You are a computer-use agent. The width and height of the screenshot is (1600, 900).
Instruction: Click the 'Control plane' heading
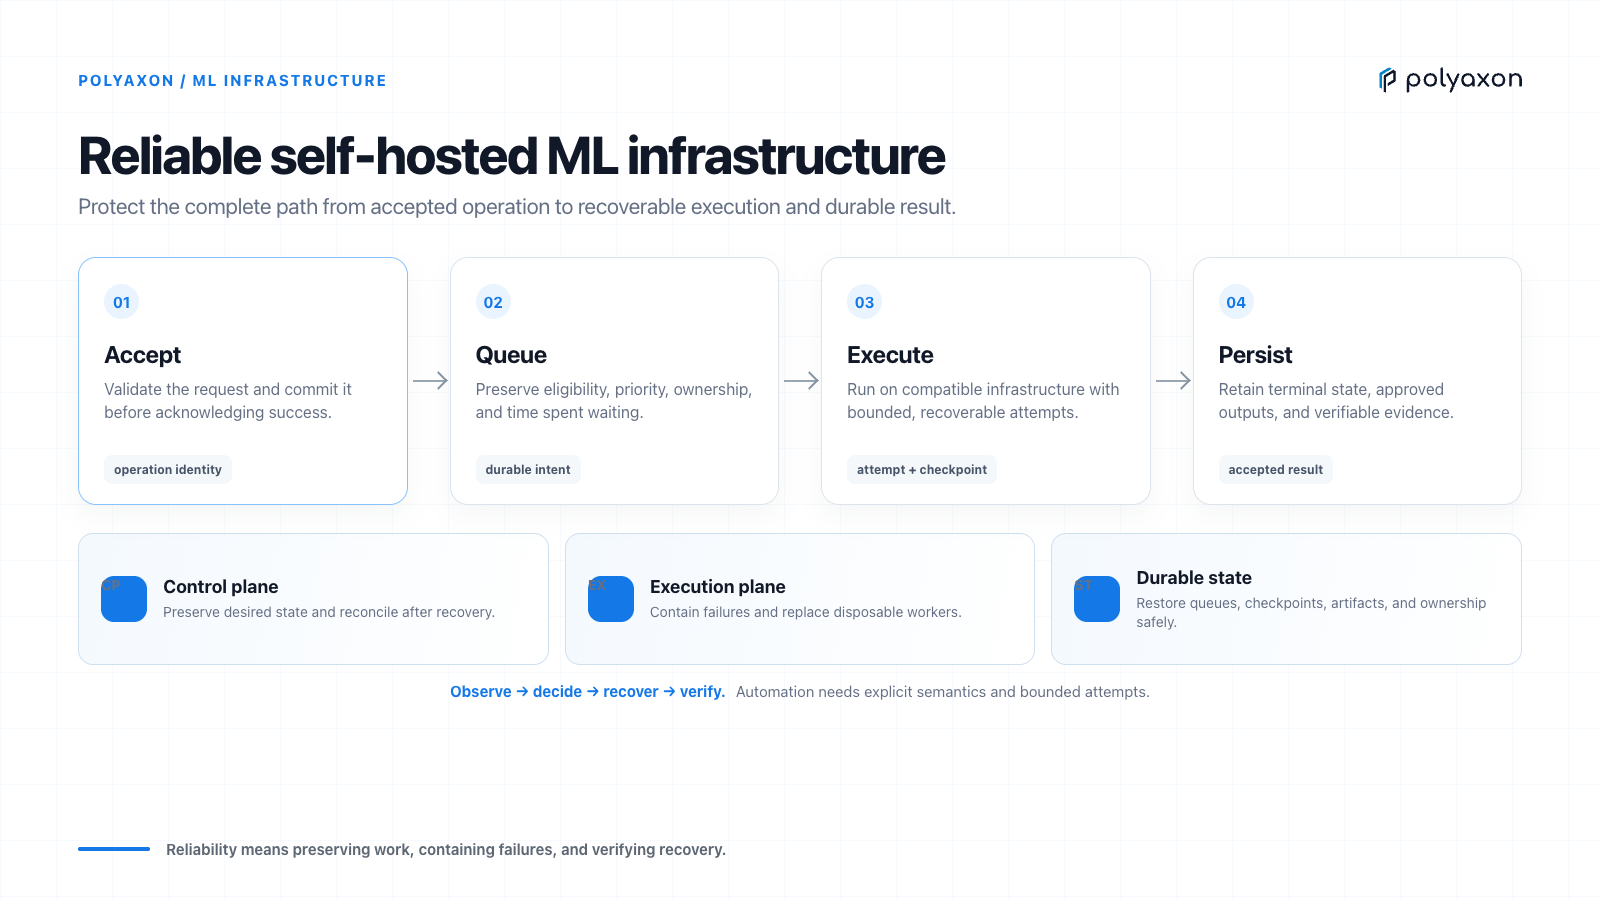pos(221,587)
